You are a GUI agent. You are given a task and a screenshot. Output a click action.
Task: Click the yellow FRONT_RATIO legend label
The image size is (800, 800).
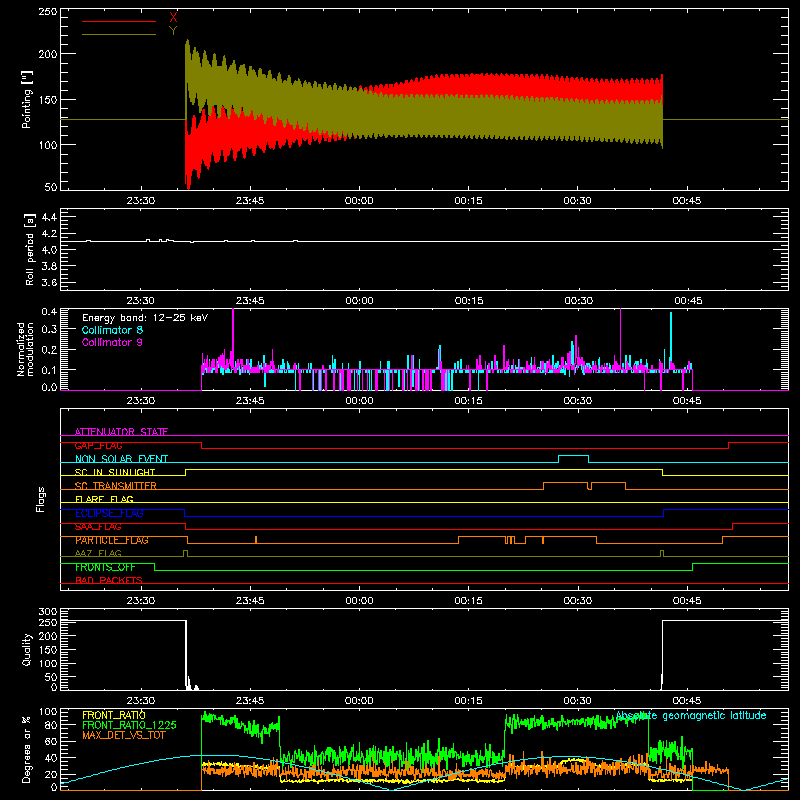[114, 715]
